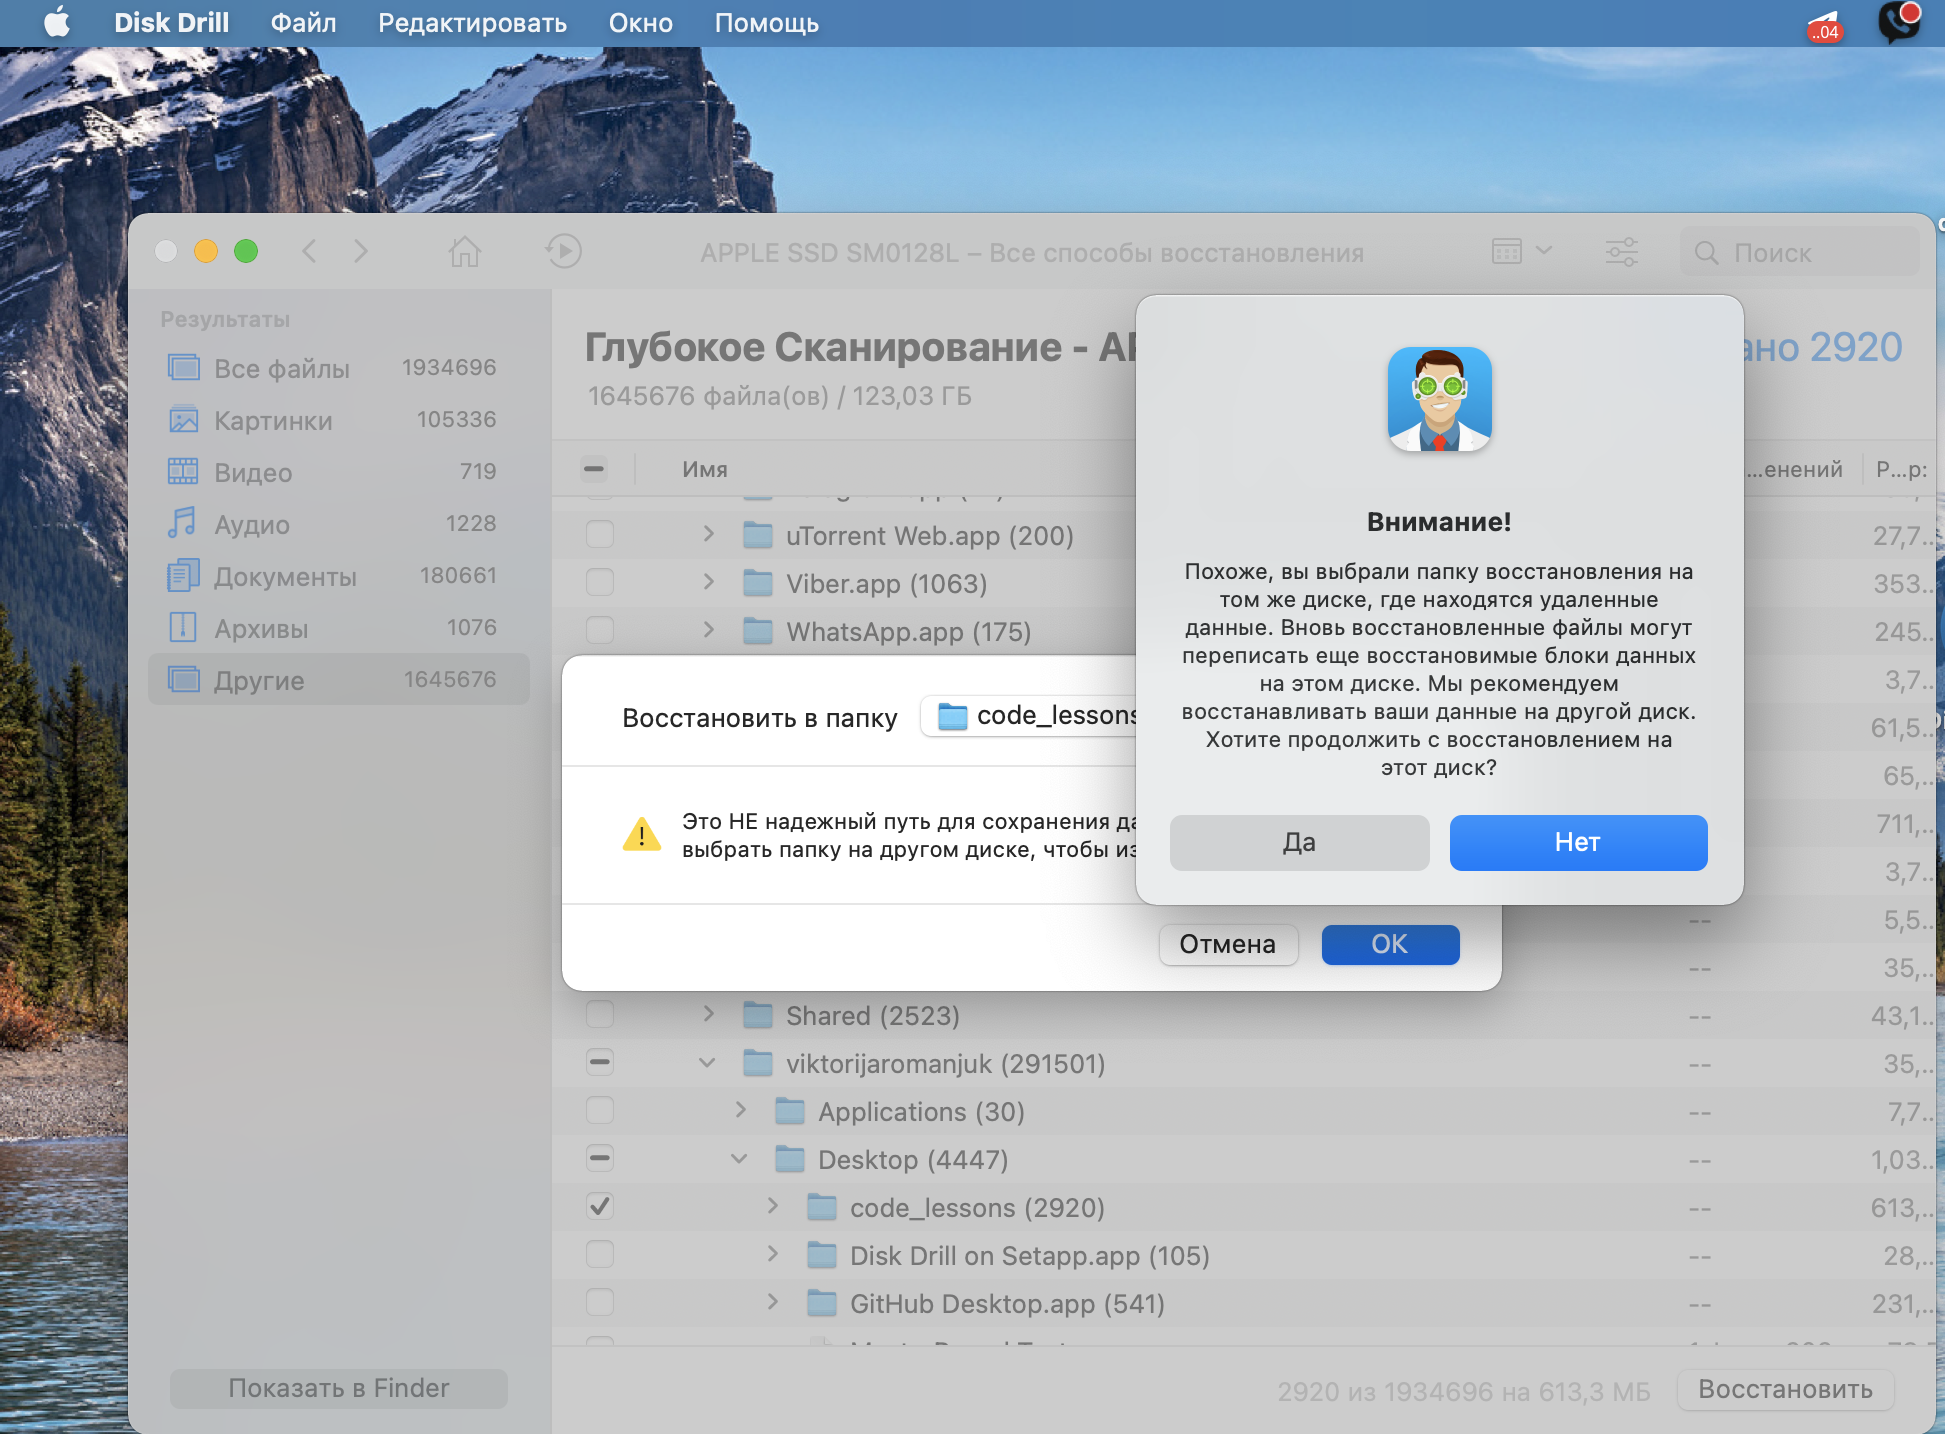Check the Applications folder checkbox

600,1110
